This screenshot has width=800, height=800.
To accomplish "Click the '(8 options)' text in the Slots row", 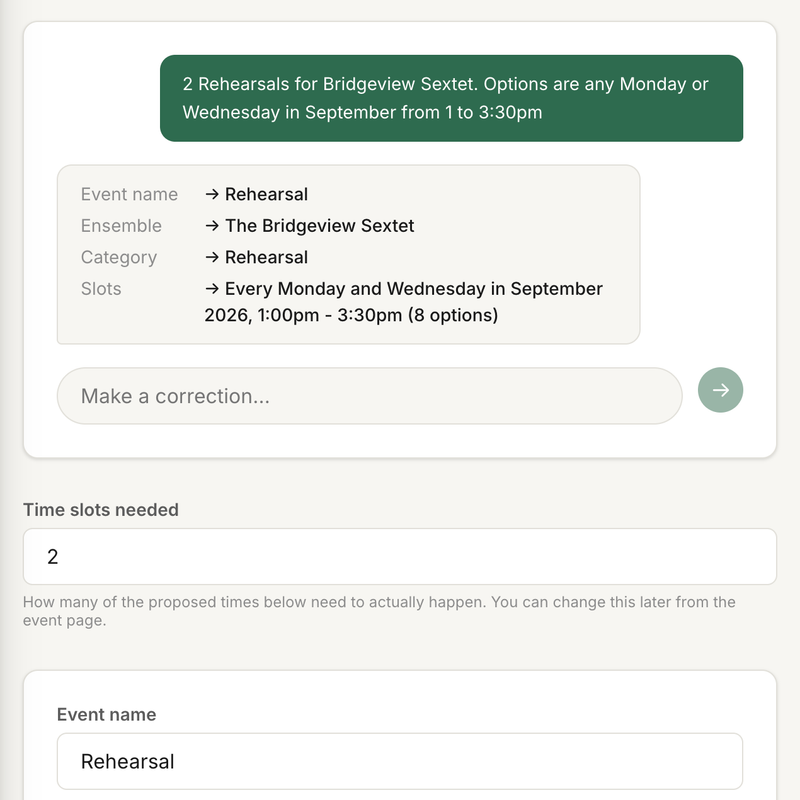I will tap(453, 315).
